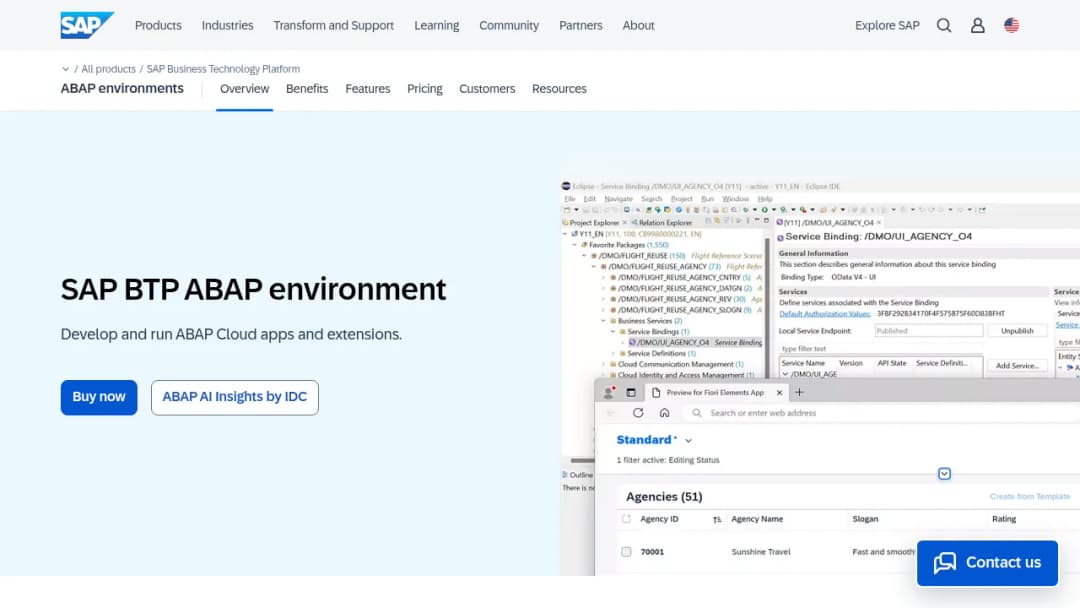
Task: Open the Community menu
Action: [509, 25]
